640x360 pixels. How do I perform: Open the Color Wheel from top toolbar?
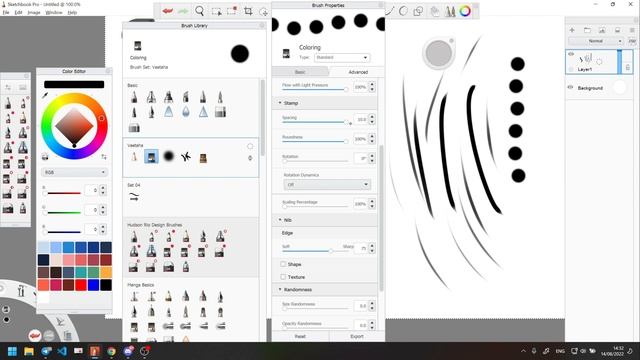tap(465, 11)
